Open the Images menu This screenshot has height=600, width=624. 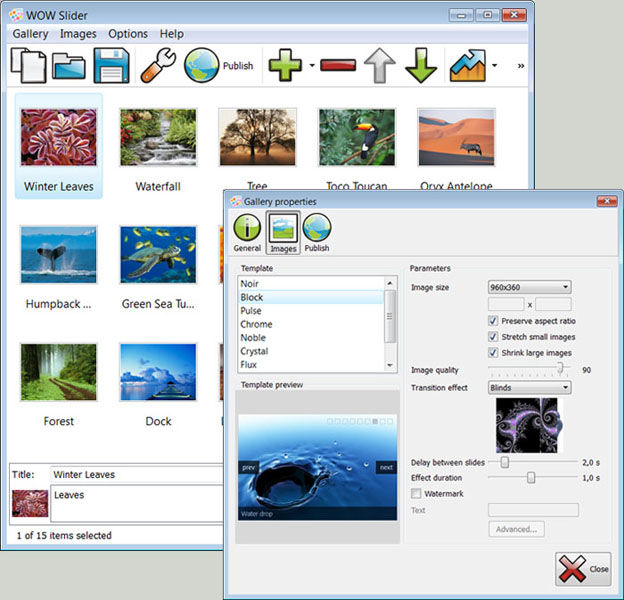78,34
